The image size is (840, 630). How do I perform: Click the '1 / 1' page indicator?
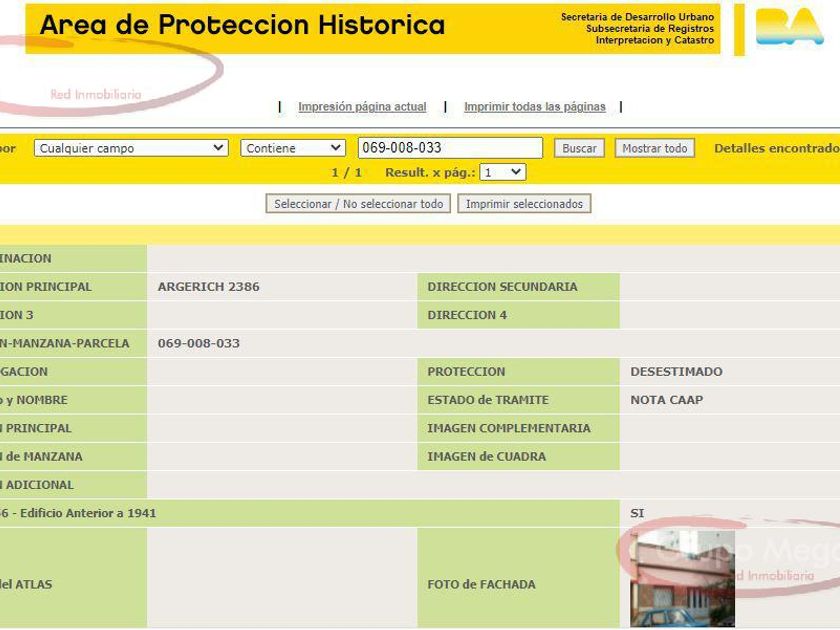tap(347, 172)
